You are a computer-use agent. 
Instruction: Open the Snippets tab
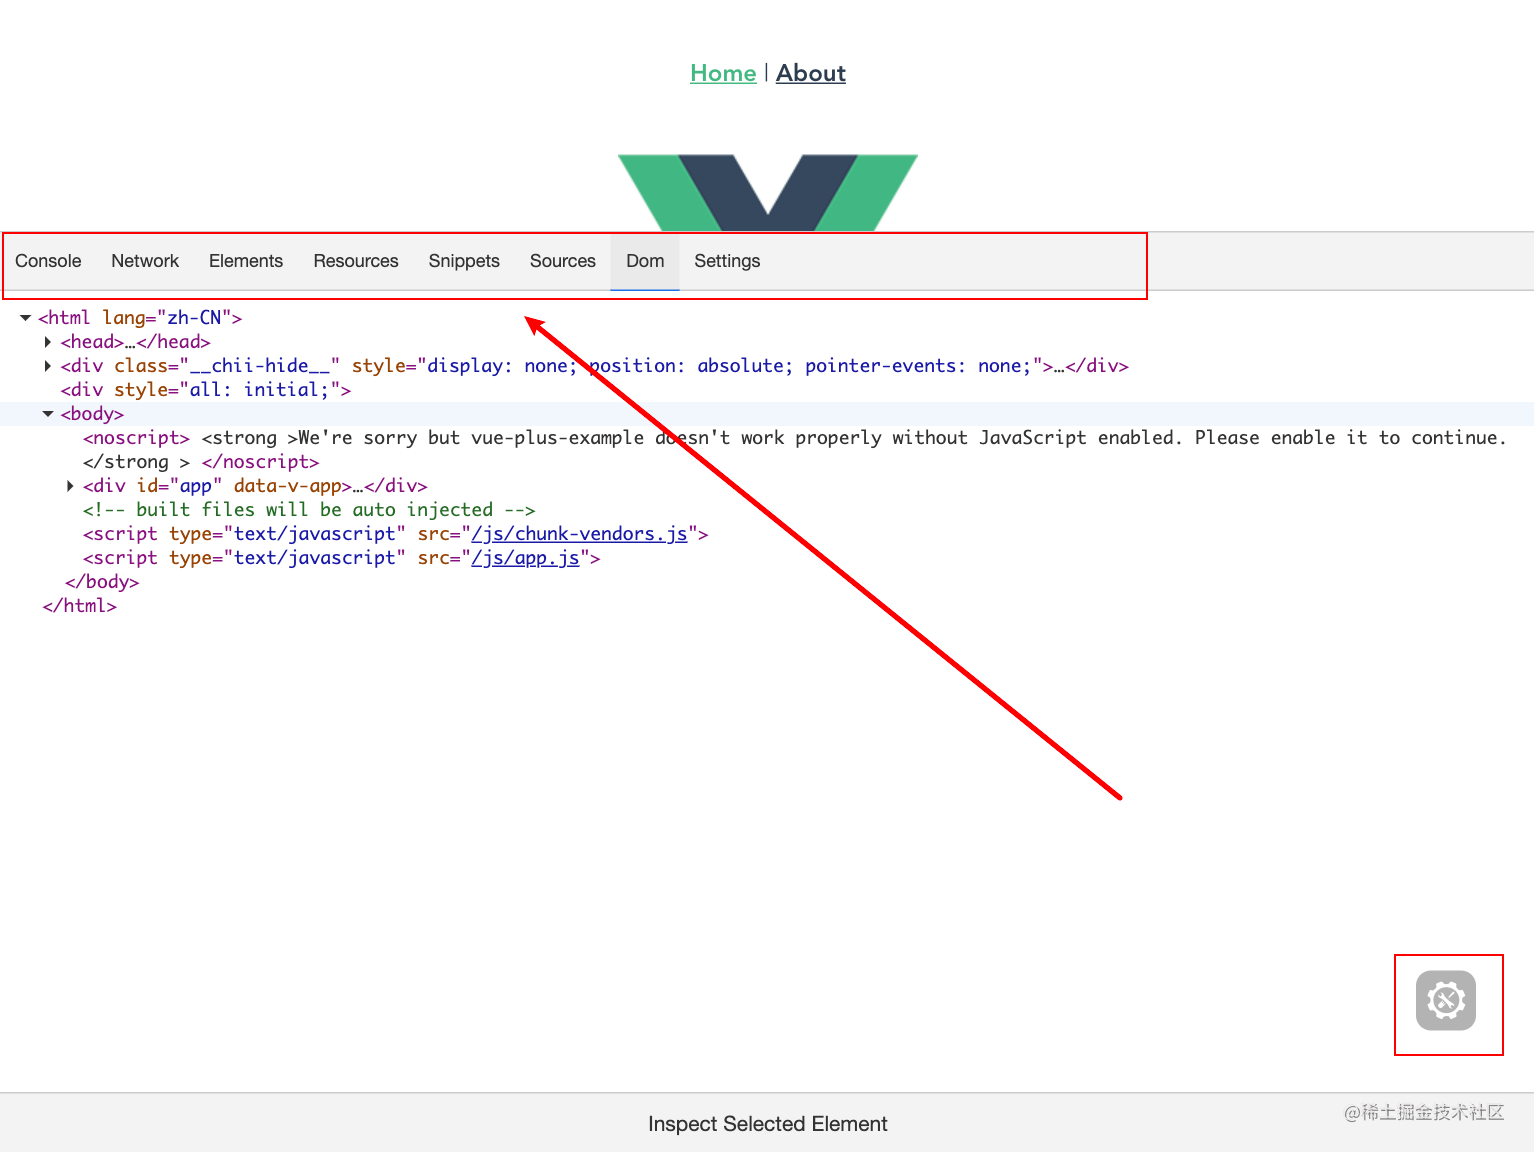(x=463, y=261)
